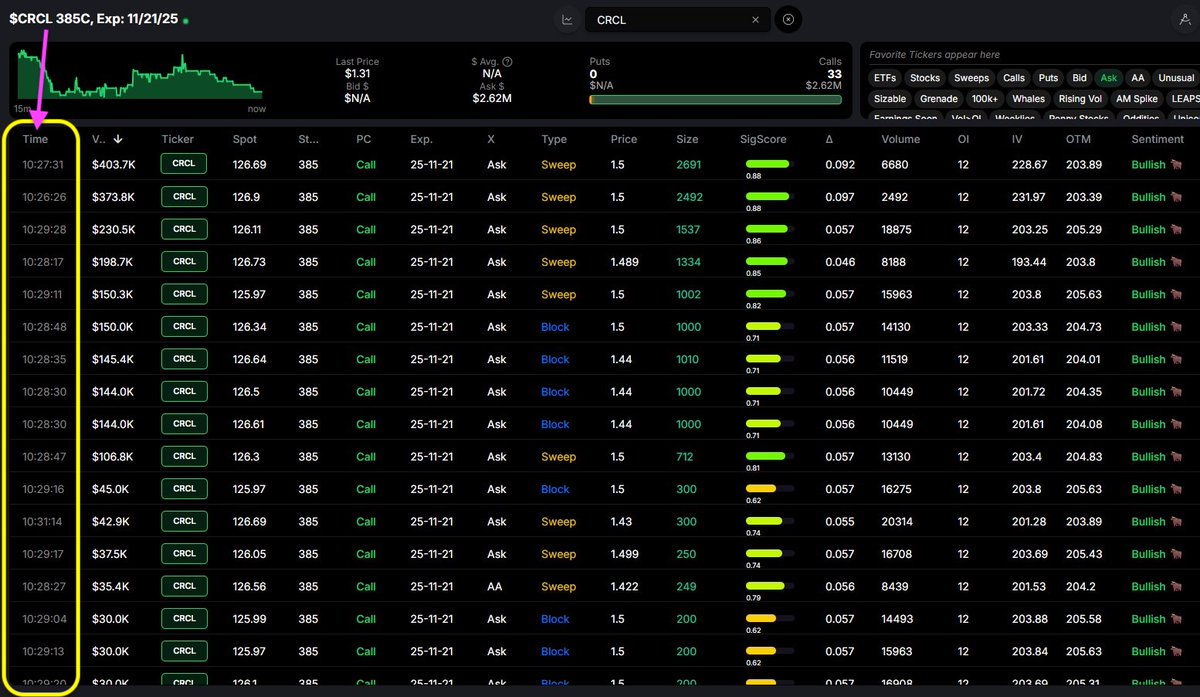Click the CRCL ticker badge in 10:27:31 row
1200x697 pixels.
184,164
